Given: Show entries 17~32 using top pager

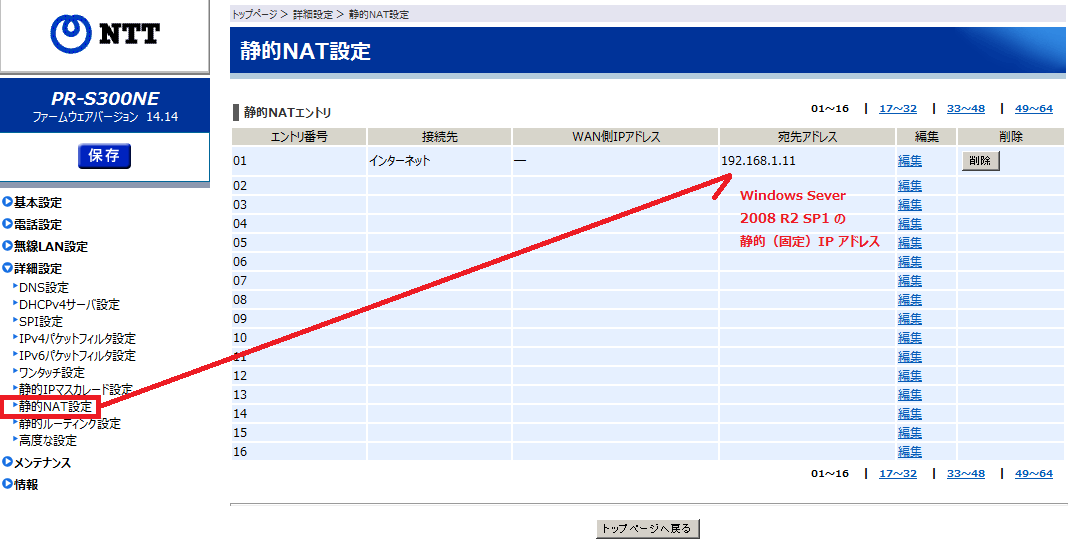Looking at the screenshot, I should click(x=897, y=109).
